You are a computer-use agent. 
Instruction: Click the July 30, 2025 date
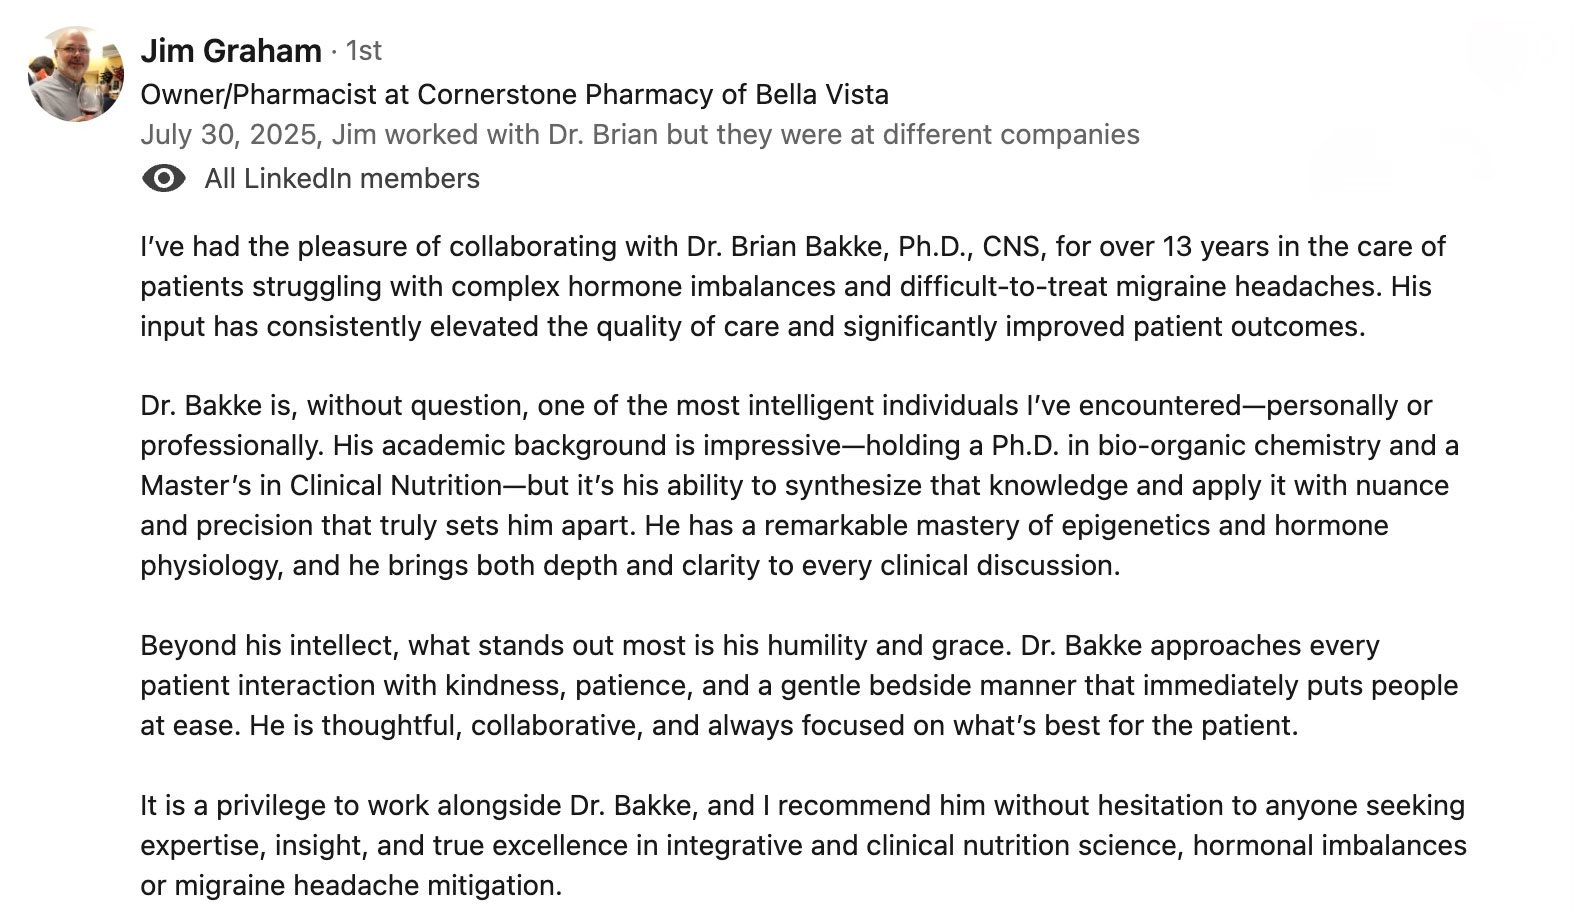click(230, 134)
